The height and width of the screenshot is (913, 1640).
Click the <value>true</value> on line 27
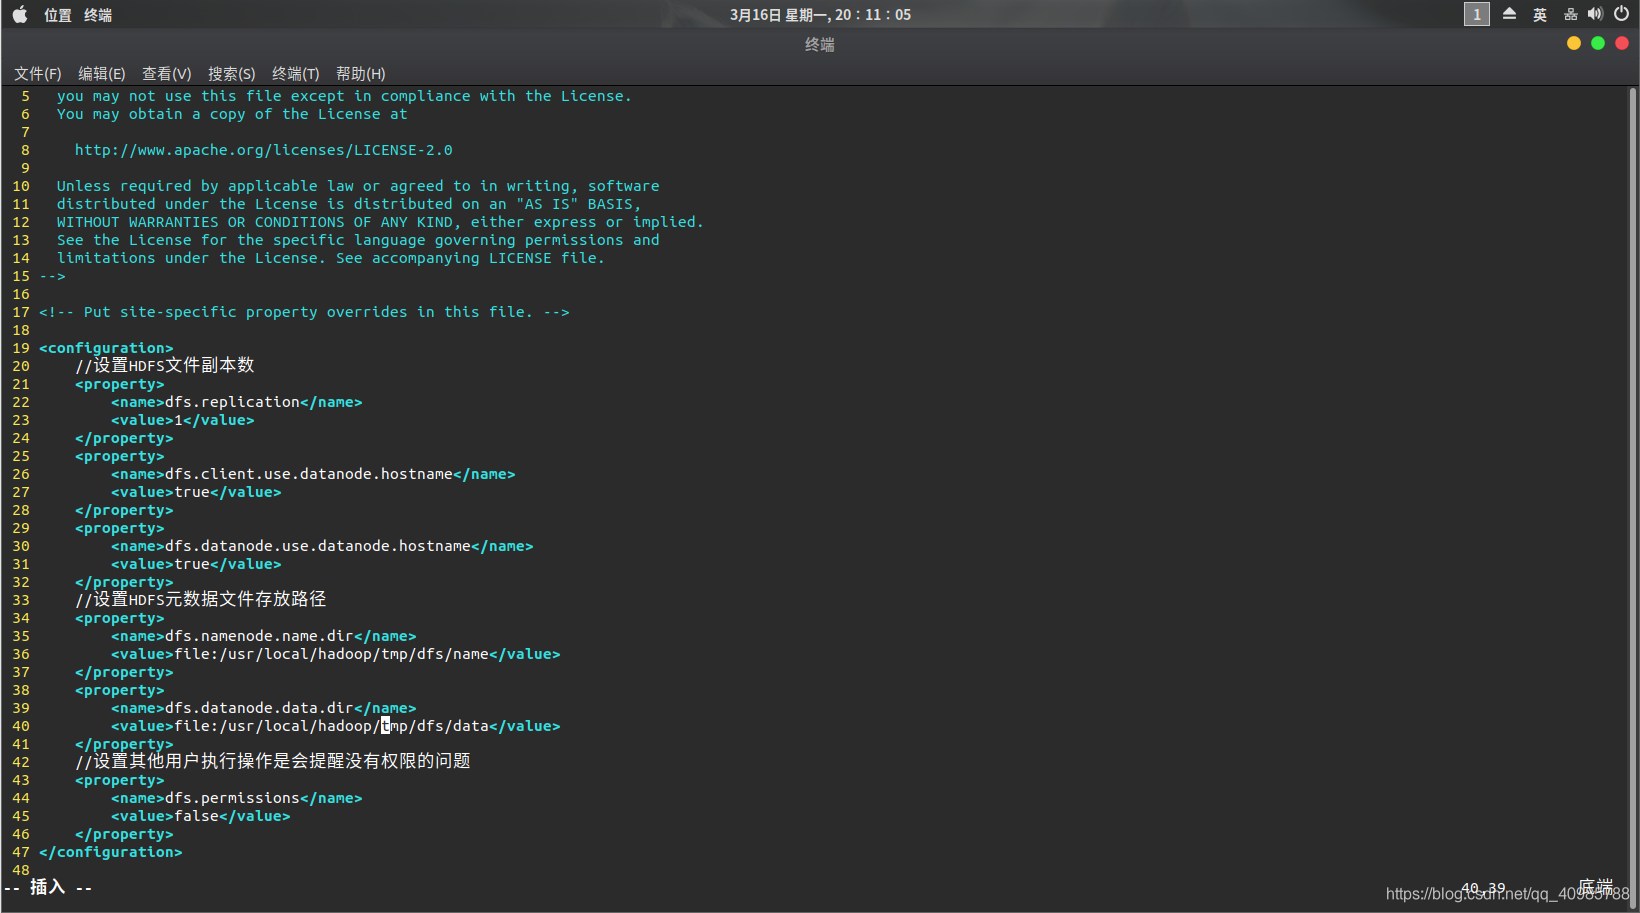196,492
